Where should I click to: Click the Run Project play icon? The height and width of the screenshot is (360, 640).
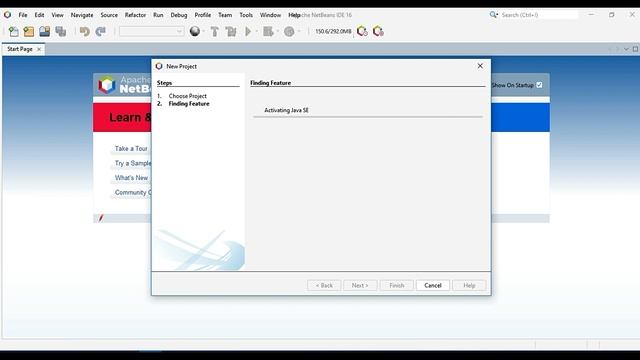coord(248,31)
